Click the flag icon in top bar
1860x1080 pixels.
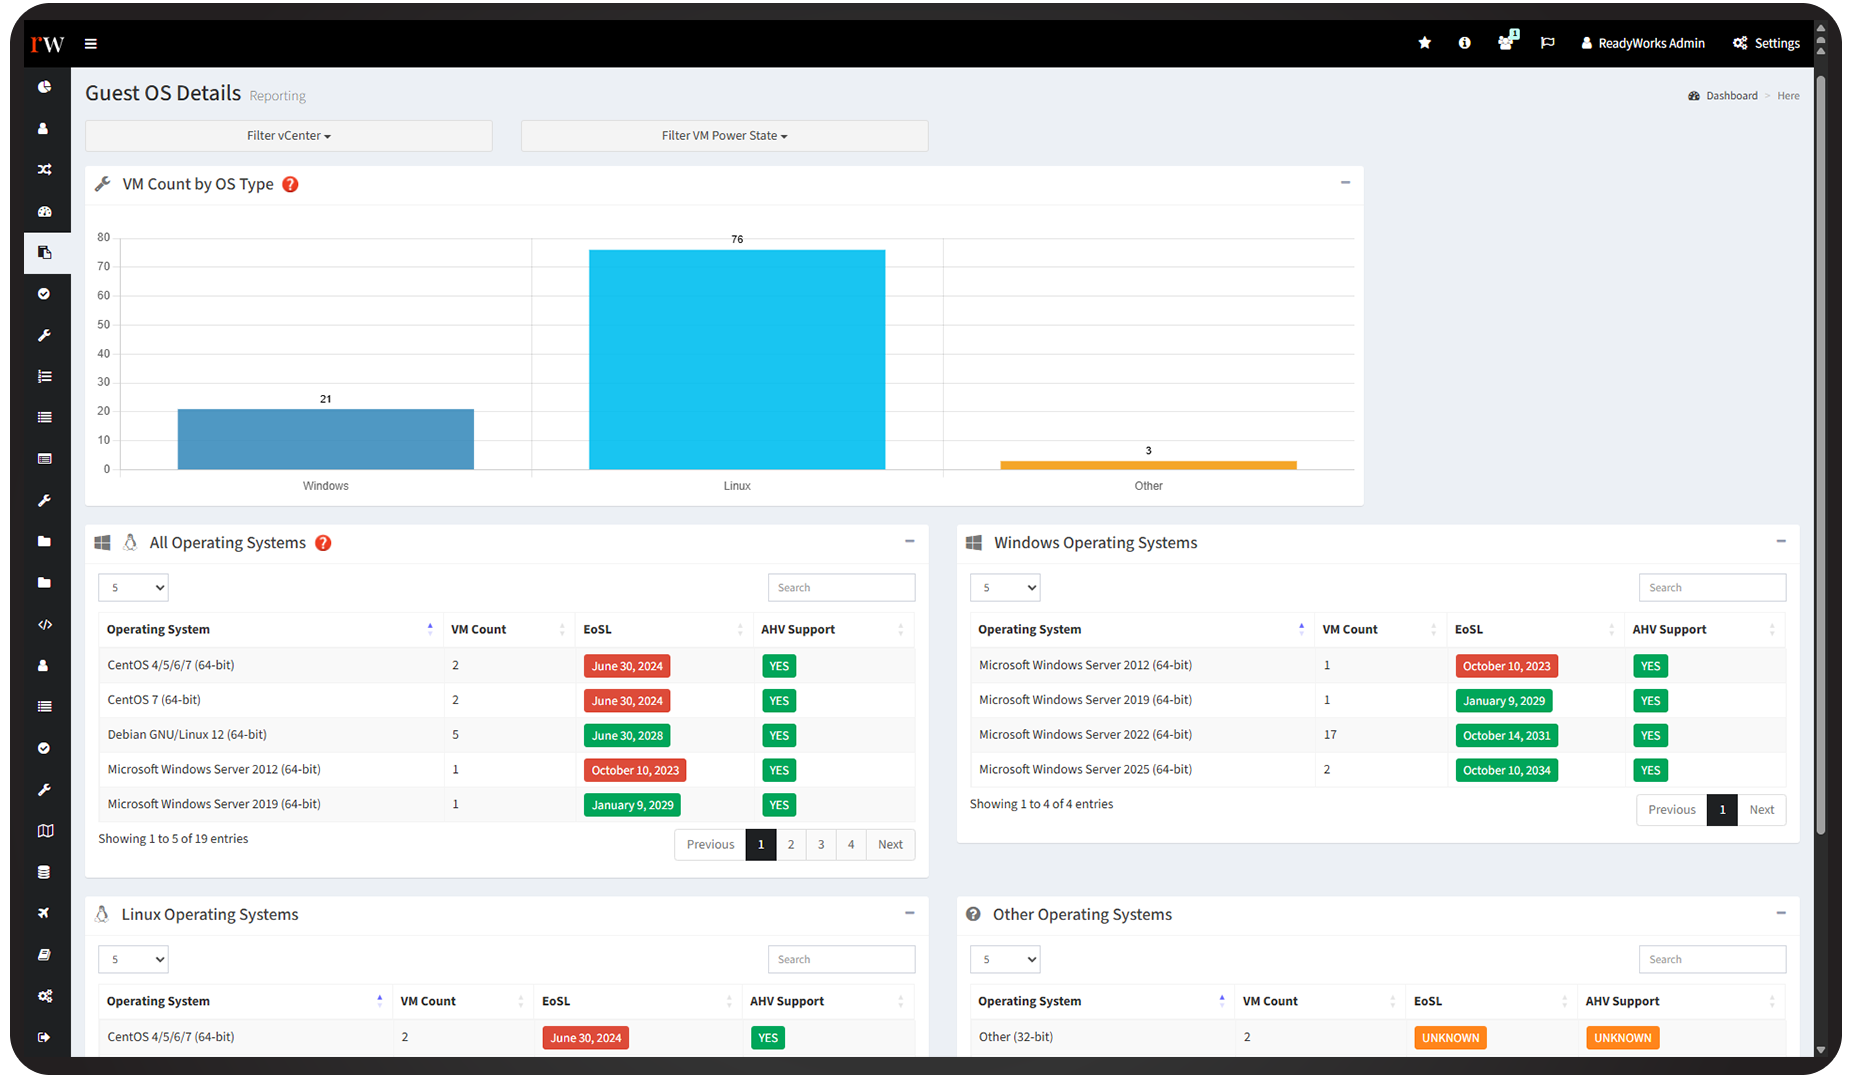pos(1547,43)
